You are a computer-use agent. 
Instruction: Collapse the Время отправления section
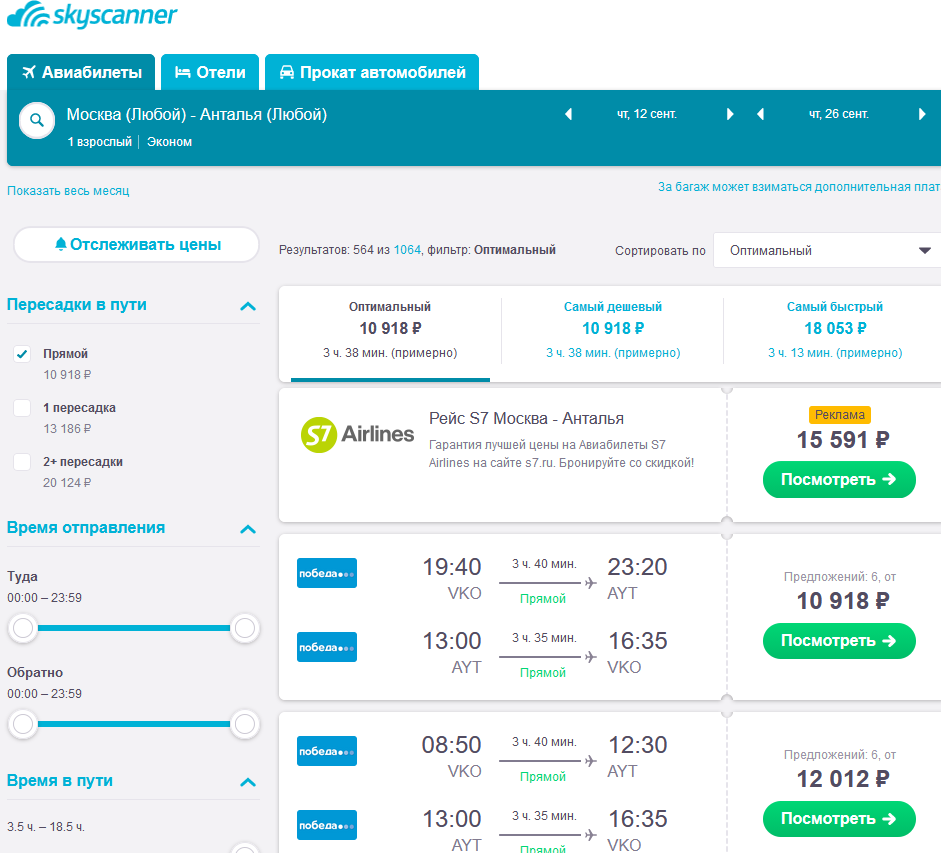(x=248, y=529)
